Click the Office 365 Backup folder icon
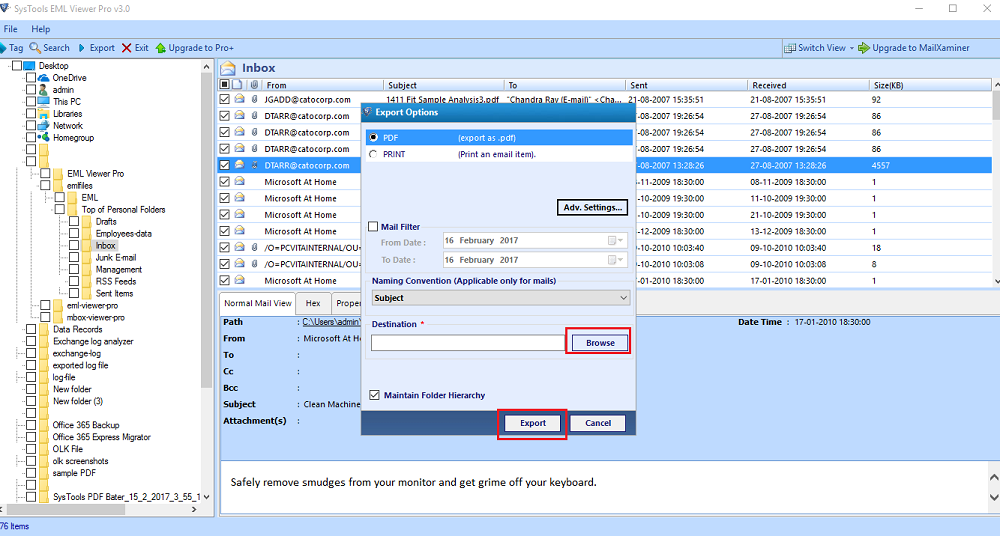Image resolution: width=1000 pixels, height=536 pixels. pyautogui.click(x=44, y=425)
